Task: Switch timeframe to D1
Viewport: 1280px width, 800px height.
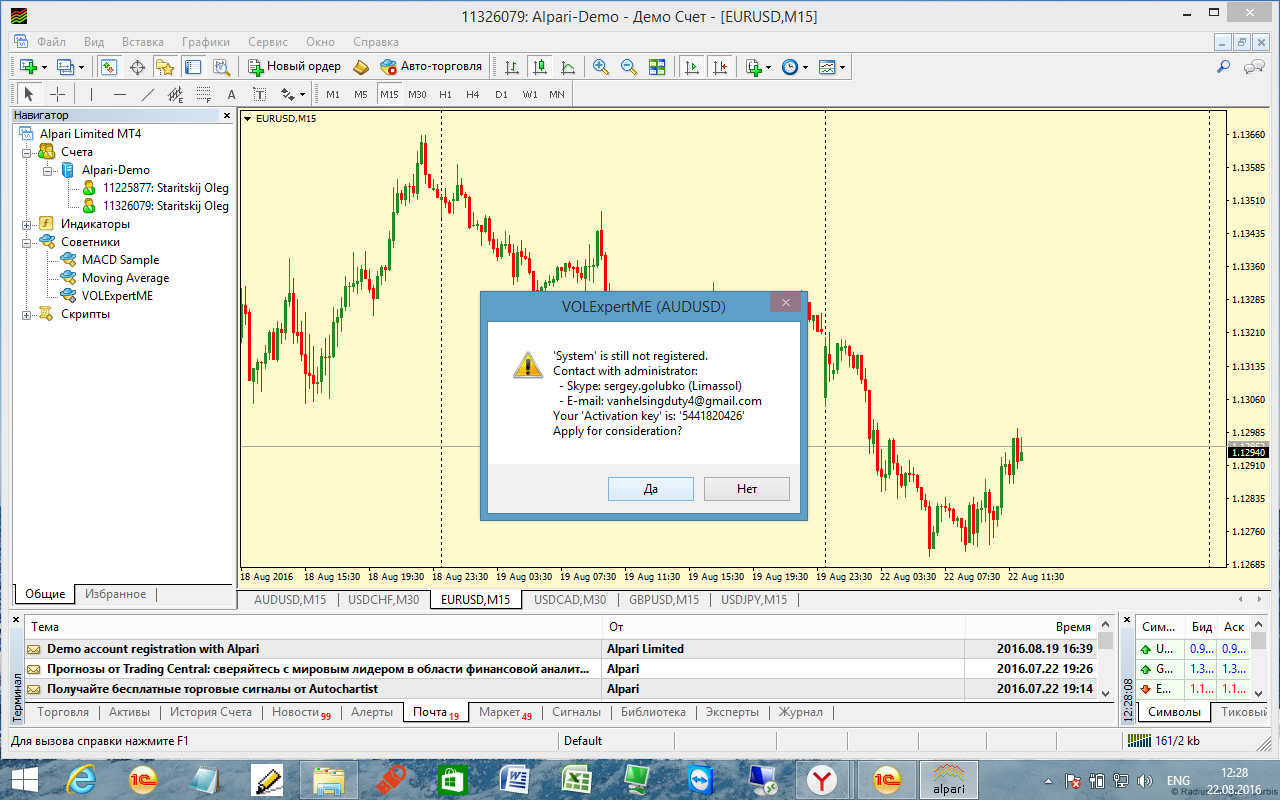Action: (x=501, y=94)
